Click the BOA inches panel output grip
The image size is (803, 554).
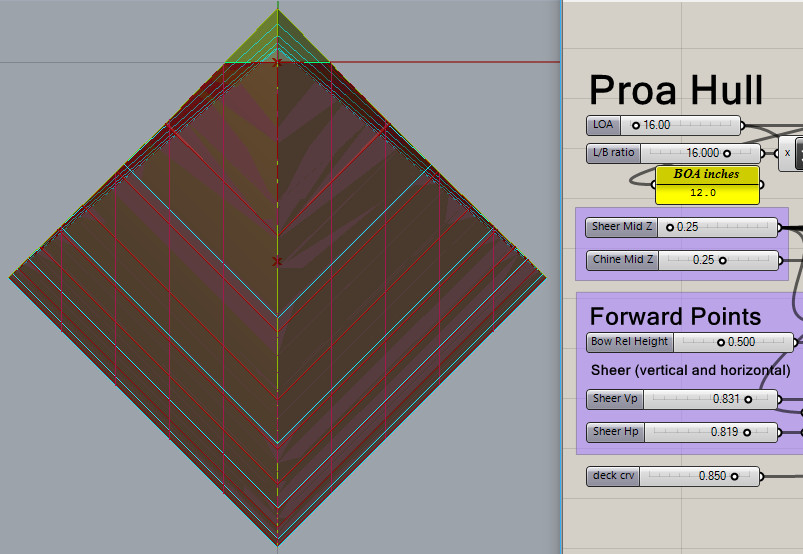tap(761, 185)
